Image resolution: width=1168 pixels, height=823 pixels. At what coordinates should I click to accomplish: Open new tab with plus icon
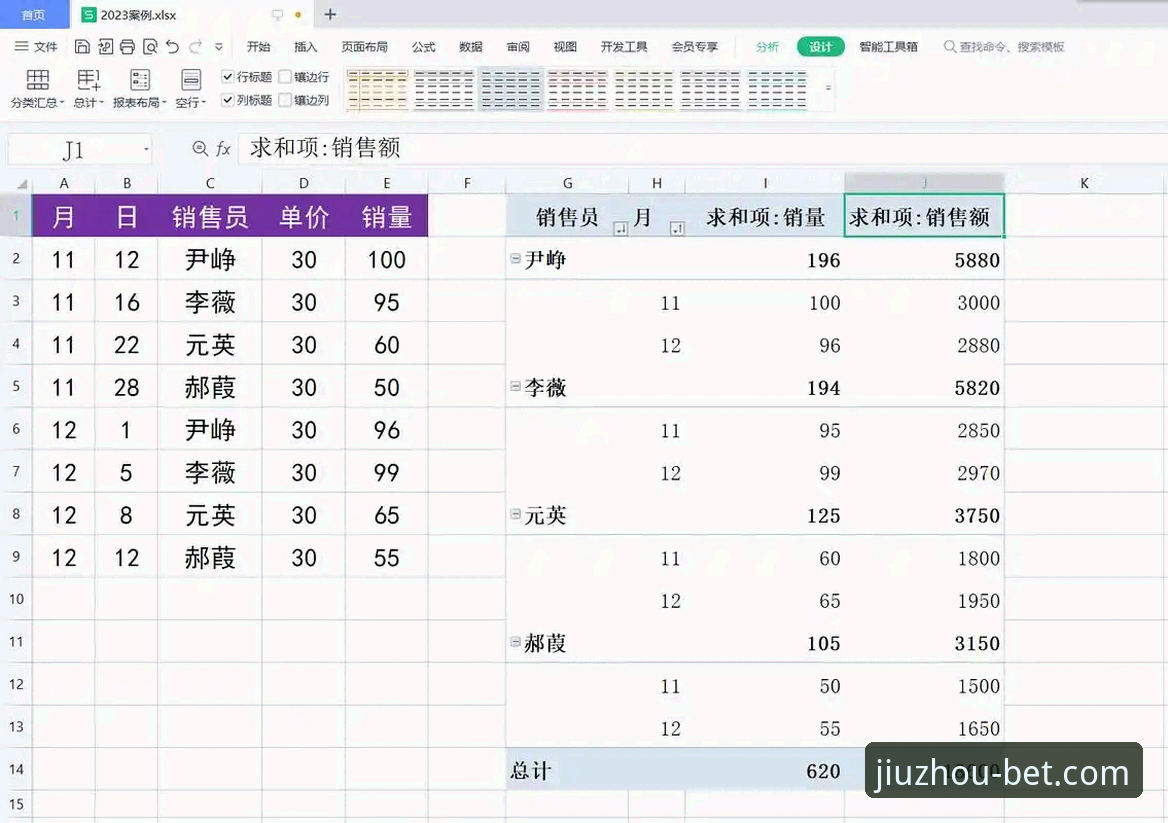(x=330, y=14)
